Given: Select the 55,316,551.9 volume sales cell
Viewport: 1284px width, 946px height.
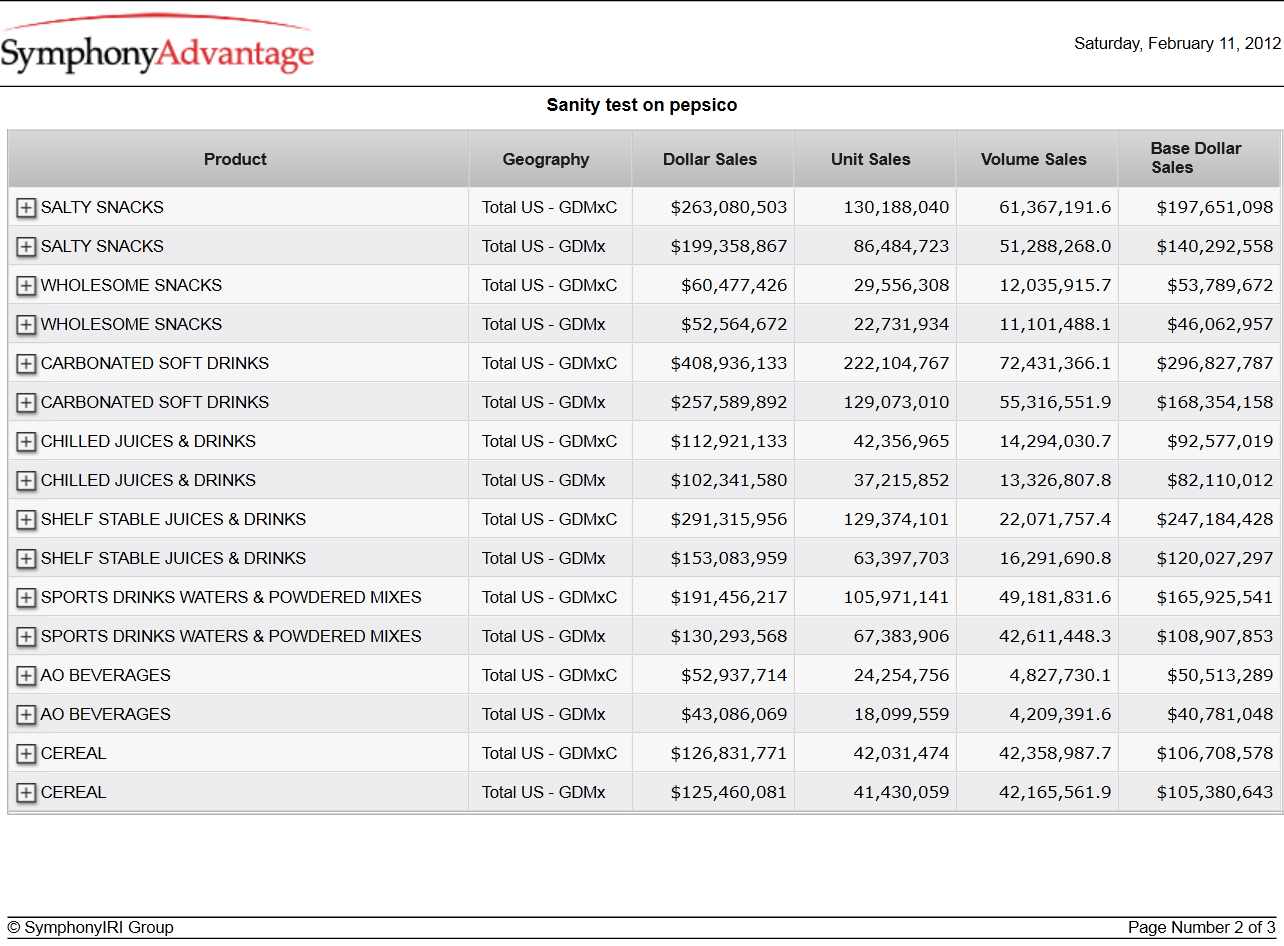Looking at the screenshot, I should pyautogui.click(x=1037, y=402).
